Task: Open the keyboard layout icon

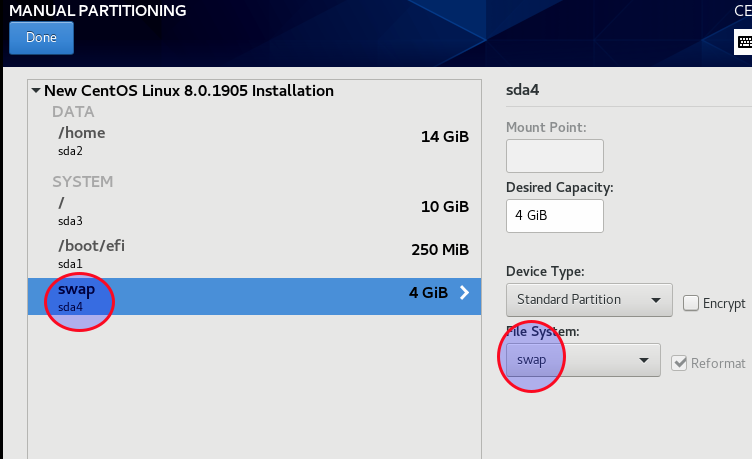Action: pyautogui.click(x=743, y=42)
